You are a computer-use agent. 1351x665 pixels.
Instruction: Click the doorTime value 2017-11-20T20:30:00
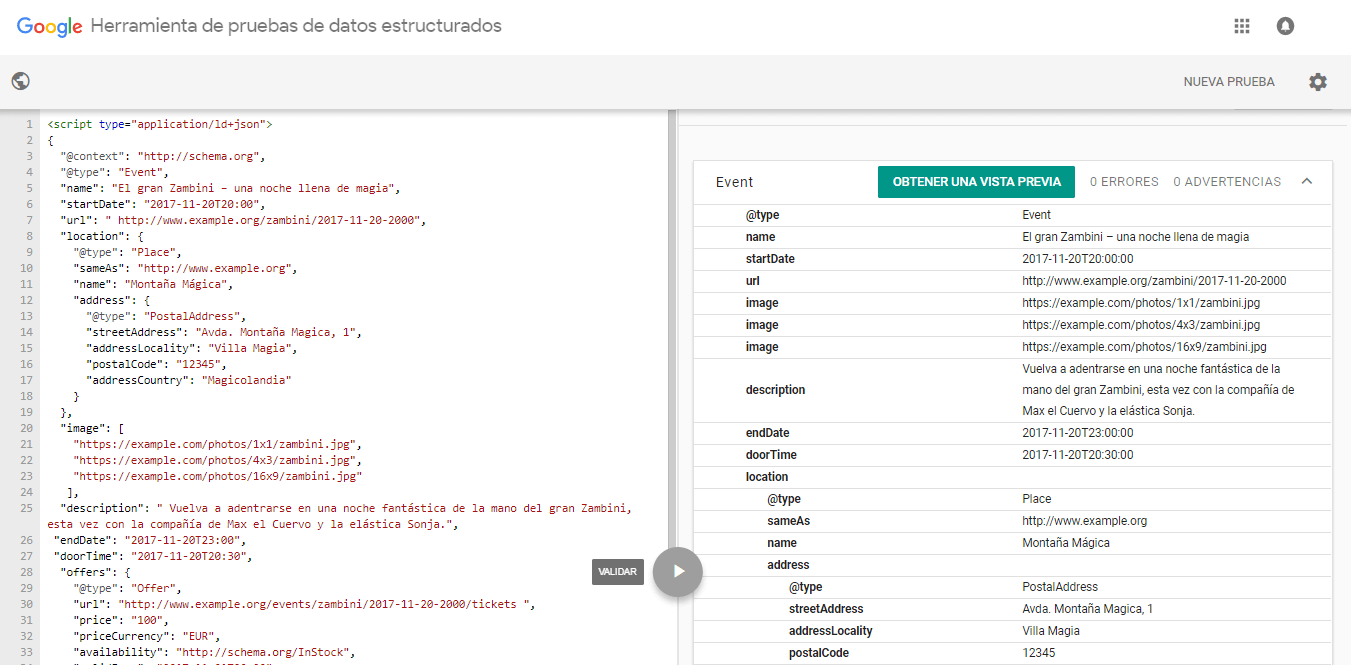coord(1078,455)
